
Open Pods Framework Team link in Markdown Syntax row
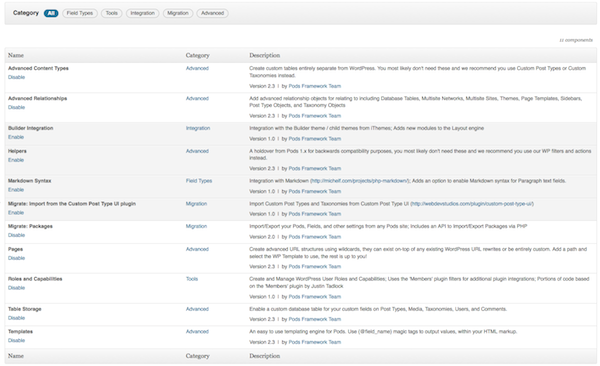click(315, 192)
